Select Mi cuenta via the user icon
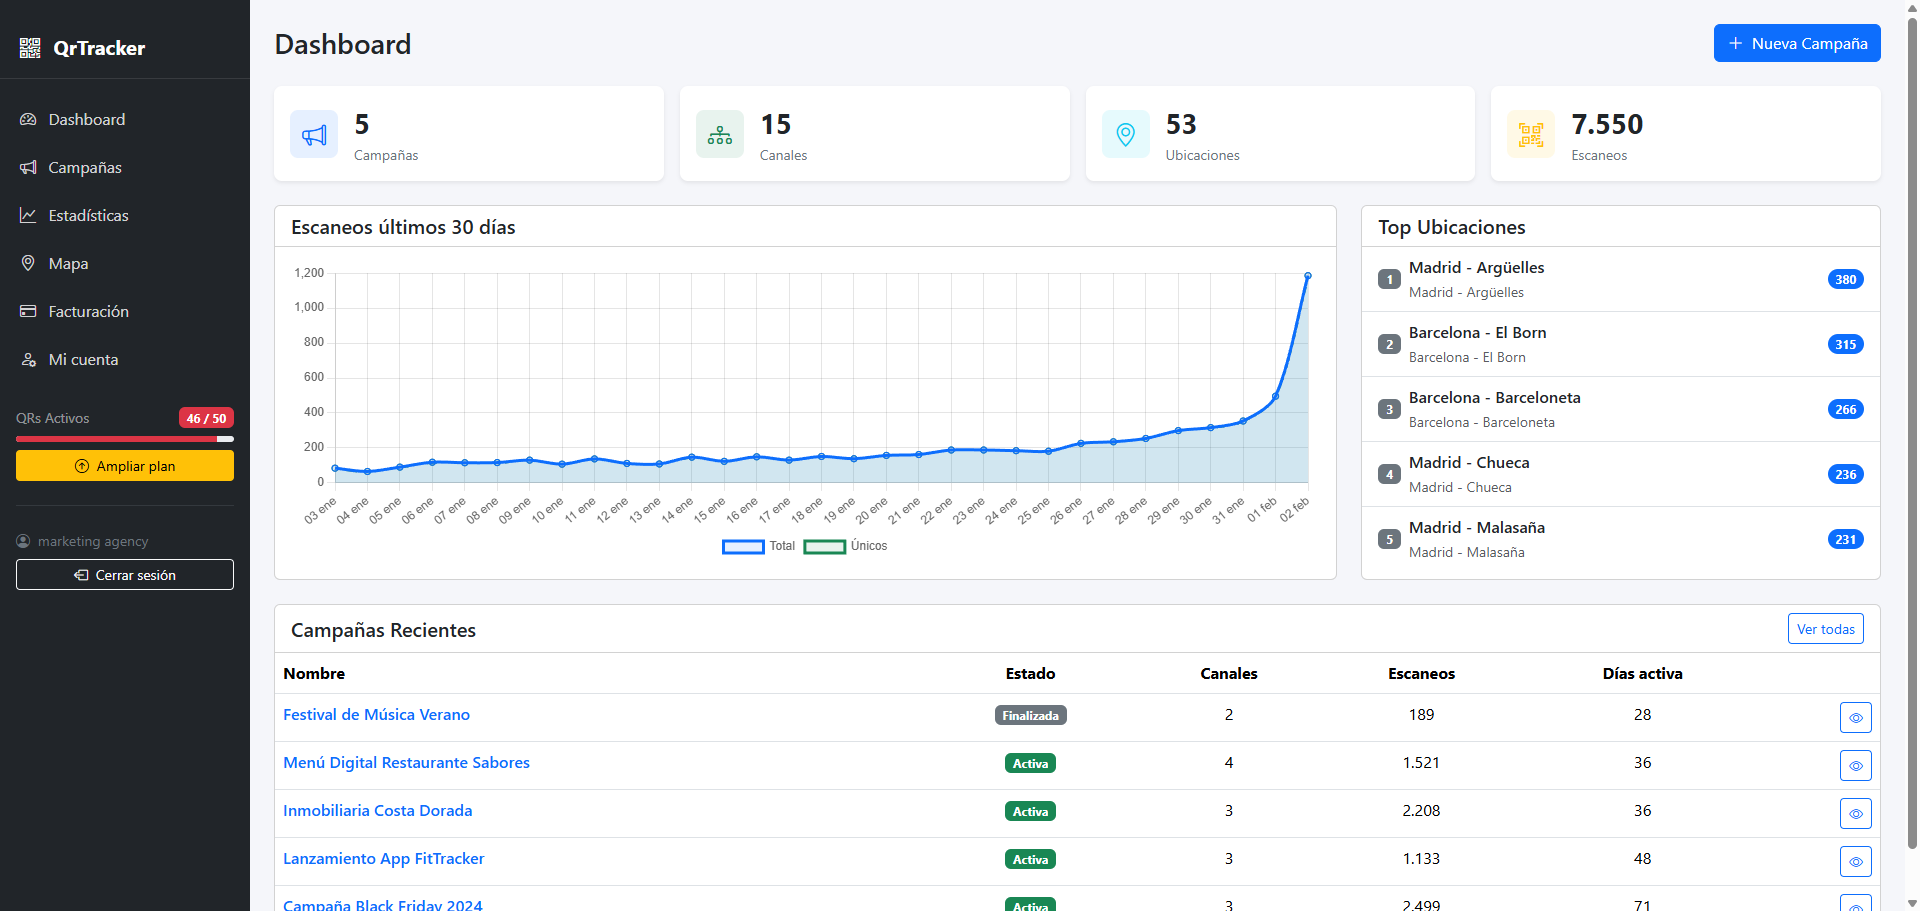The image size is (1920, 911). (x=28, y=359)
